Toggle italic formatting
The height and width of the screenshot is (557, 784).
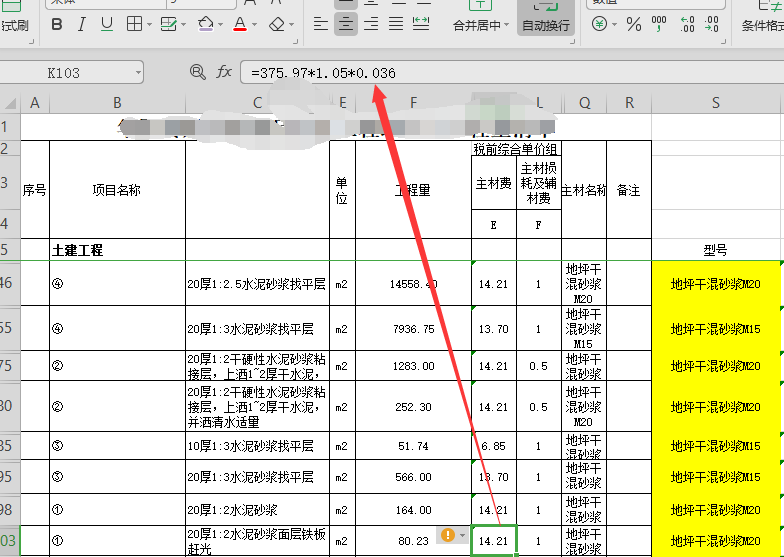click(x=82, y=24)
